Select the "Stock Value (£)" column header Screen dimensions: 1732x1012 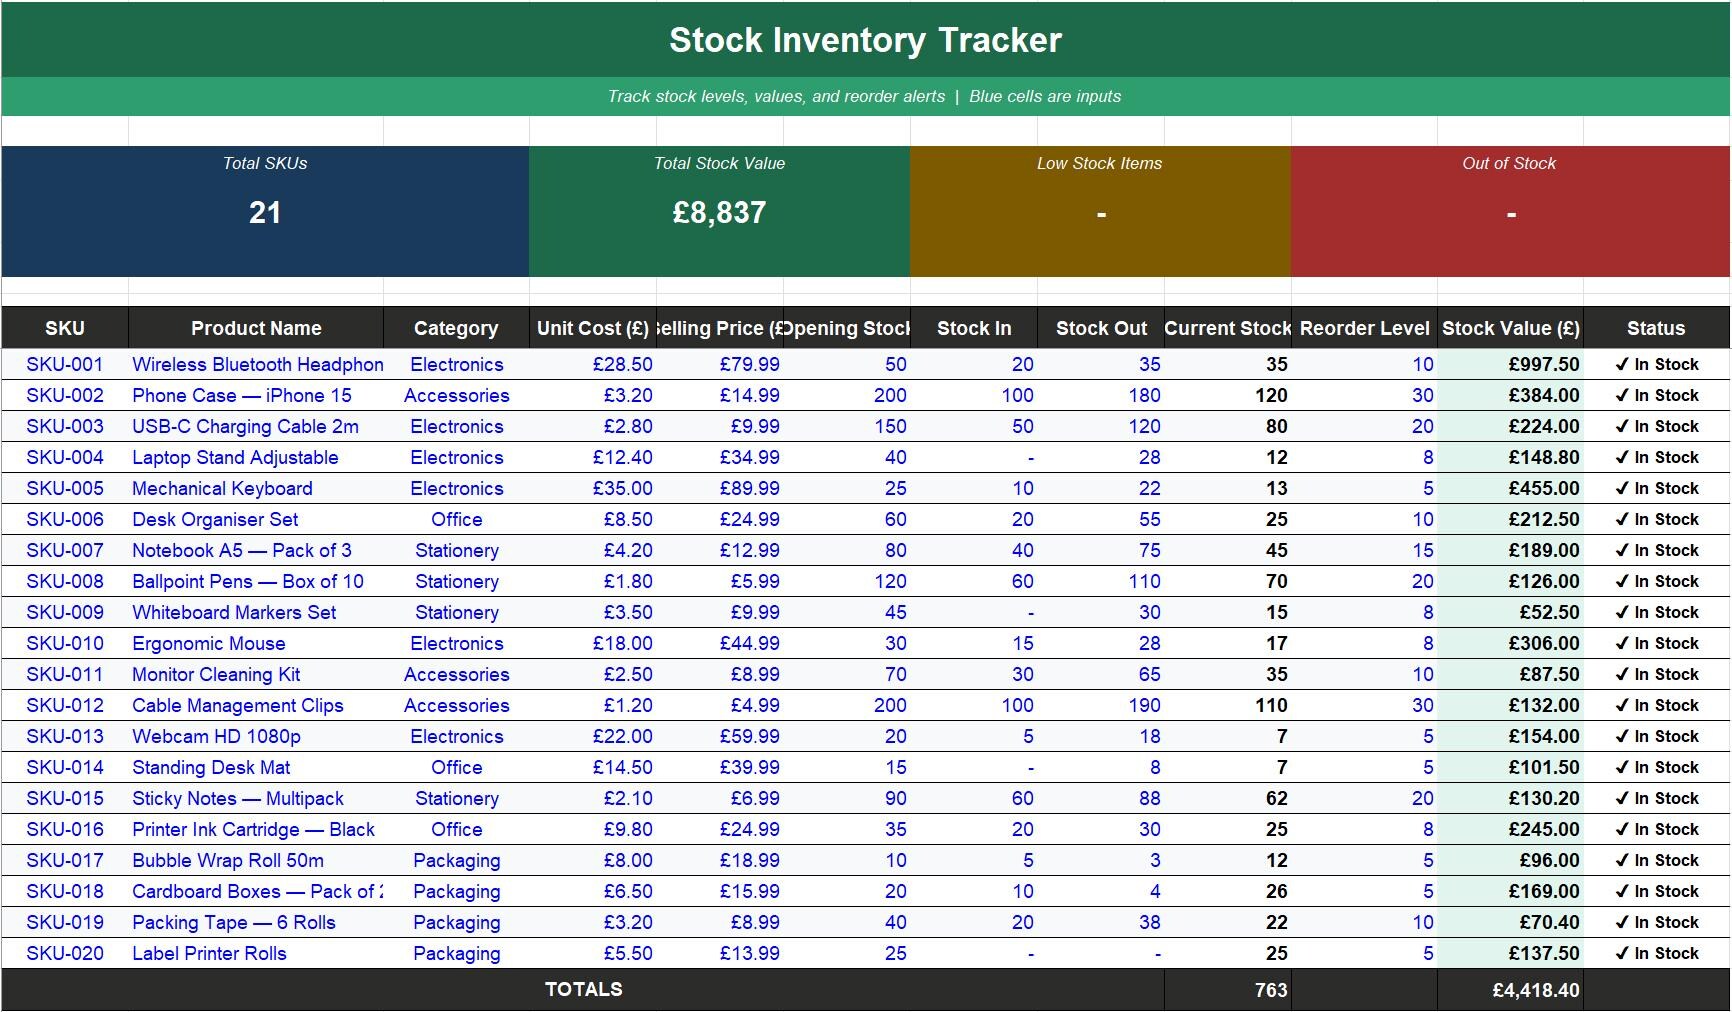pos(1510,328)
